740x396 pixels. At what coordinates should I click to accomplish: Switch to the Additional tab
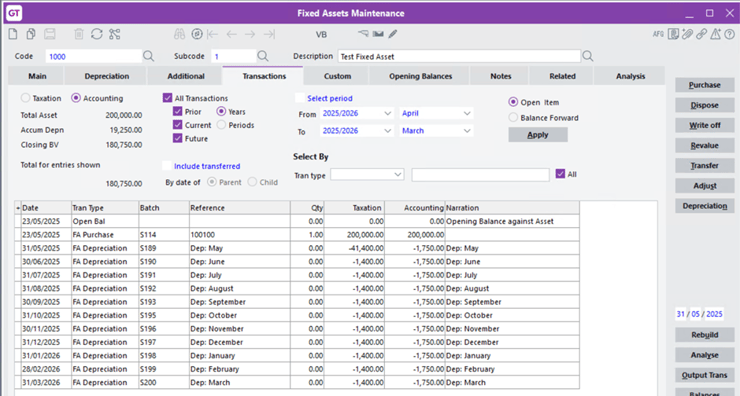pos(186,76)
